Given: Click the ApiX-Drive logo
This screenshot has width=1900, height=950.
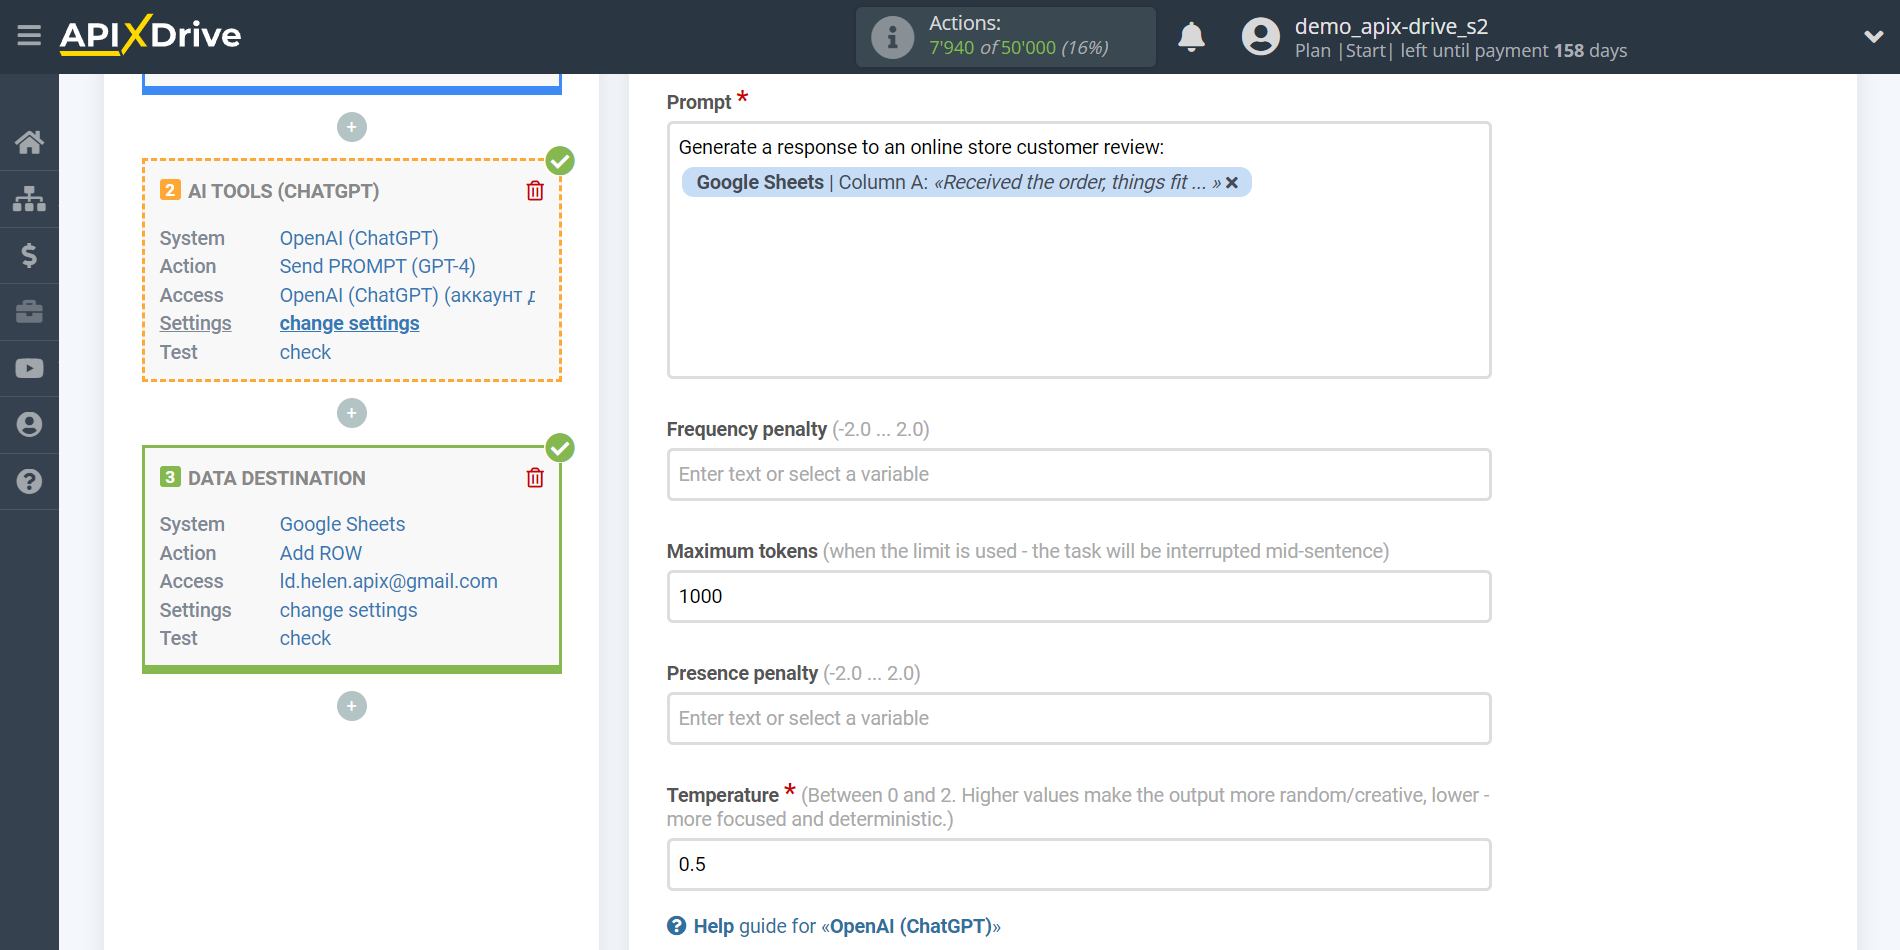Looking at the screenshot, I should (150, 35).
